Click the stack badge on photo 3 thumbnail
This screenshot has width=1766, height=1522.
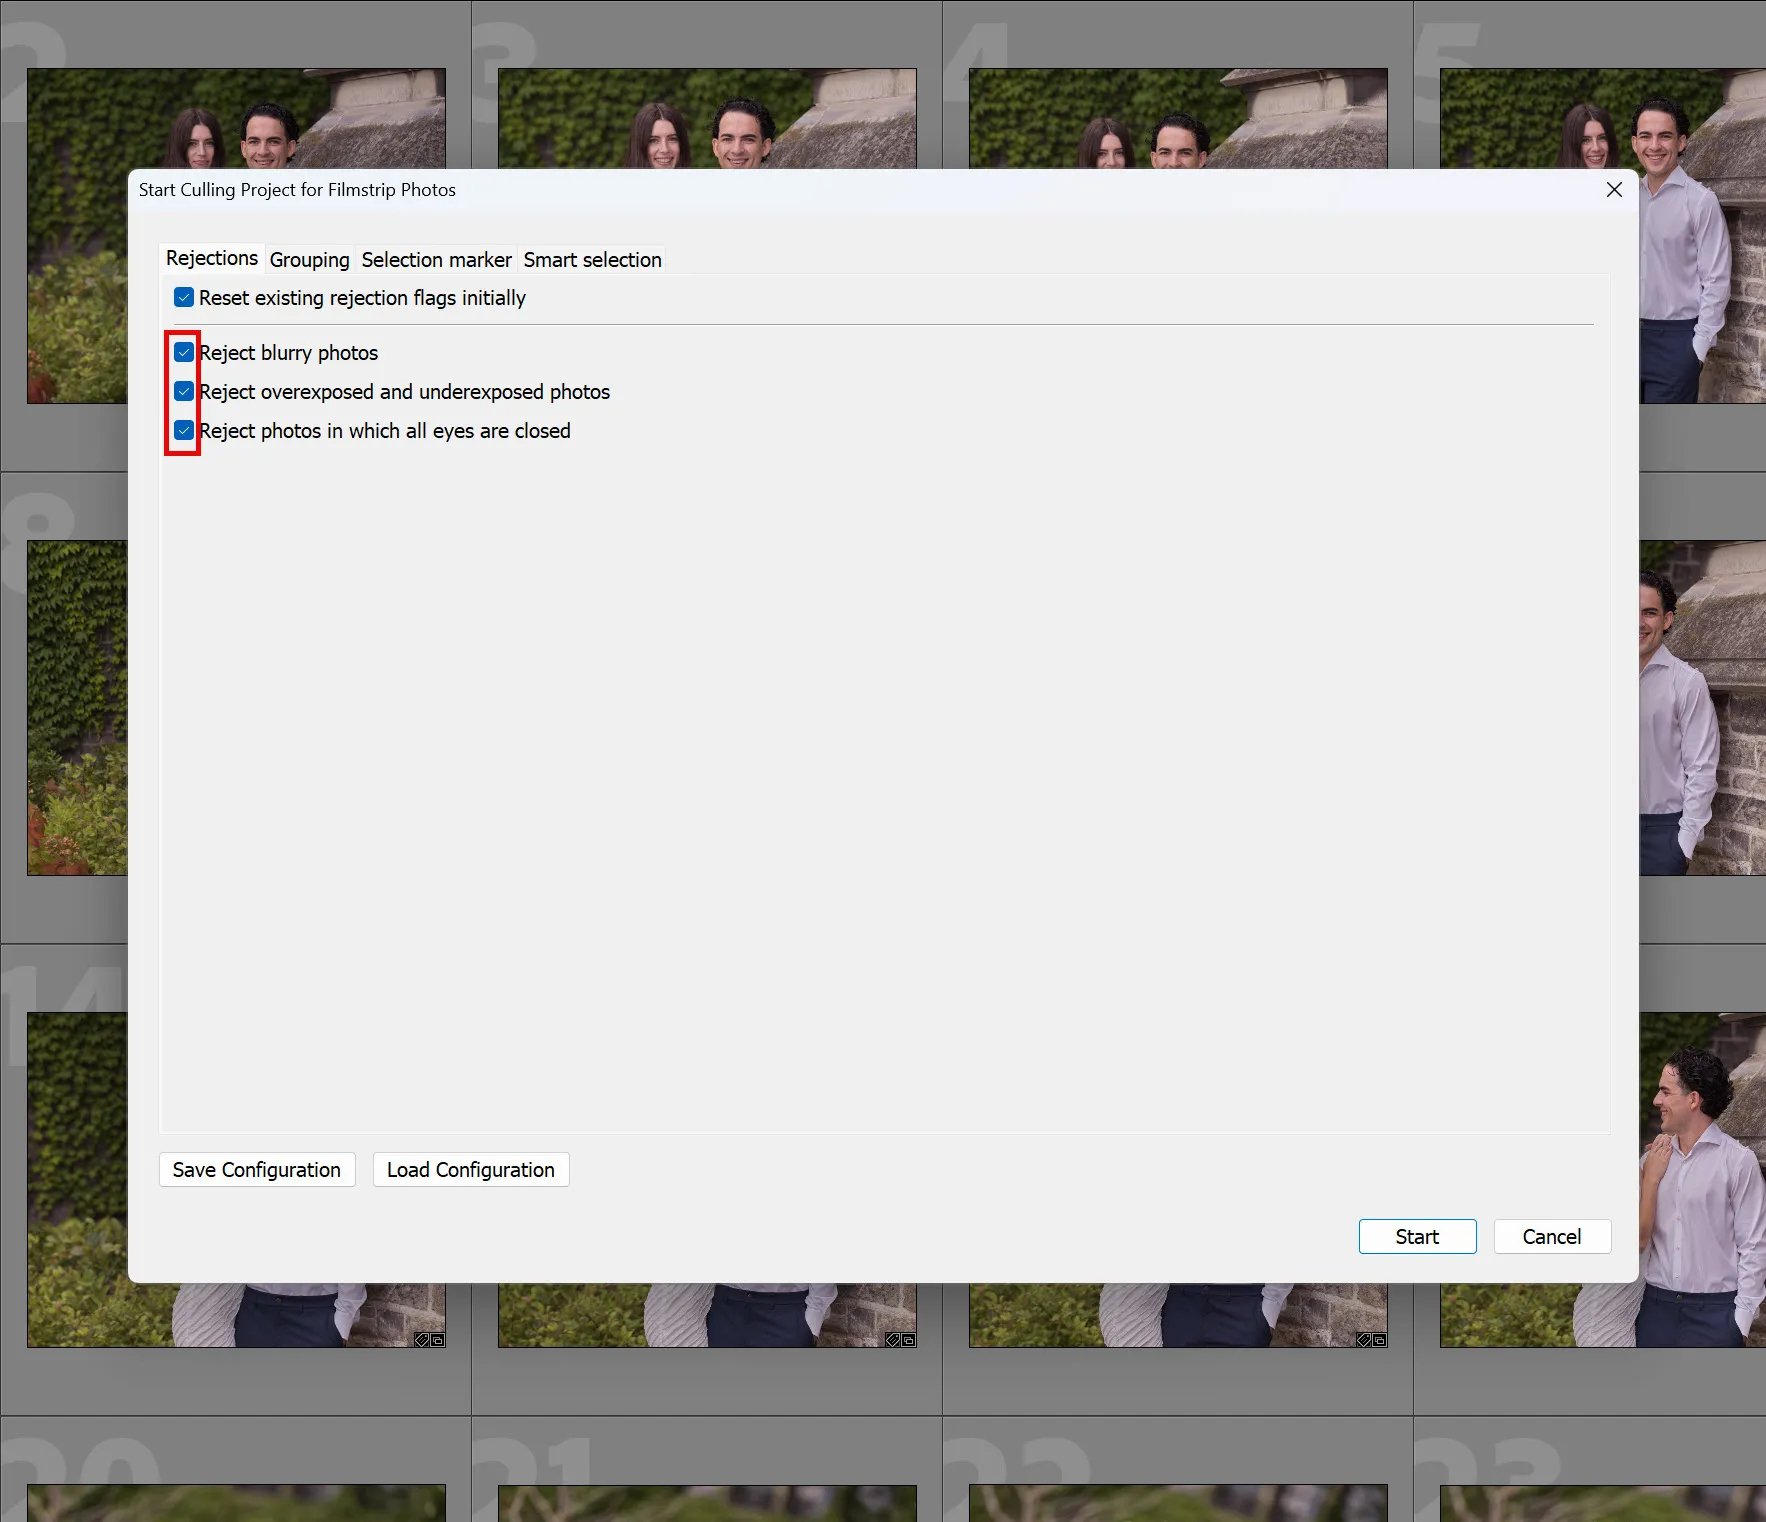point(909,1340)
